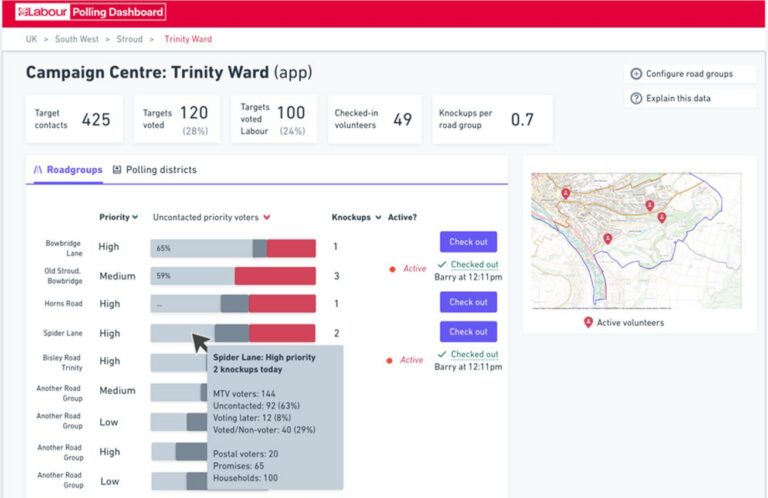Click the Active volunteers legend pin icon

588,322
